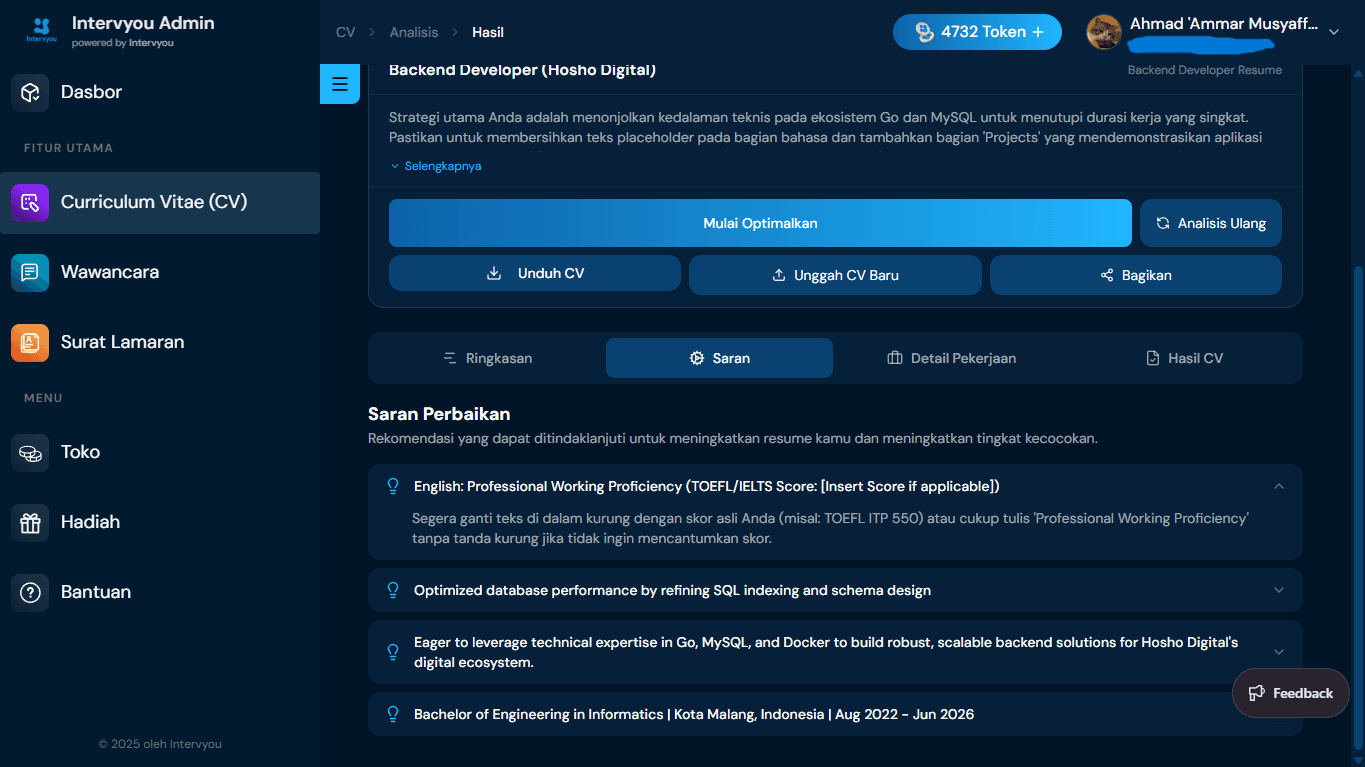Open the Hasil CV tab
The image size is (1365, 767).
(1184, 358)
